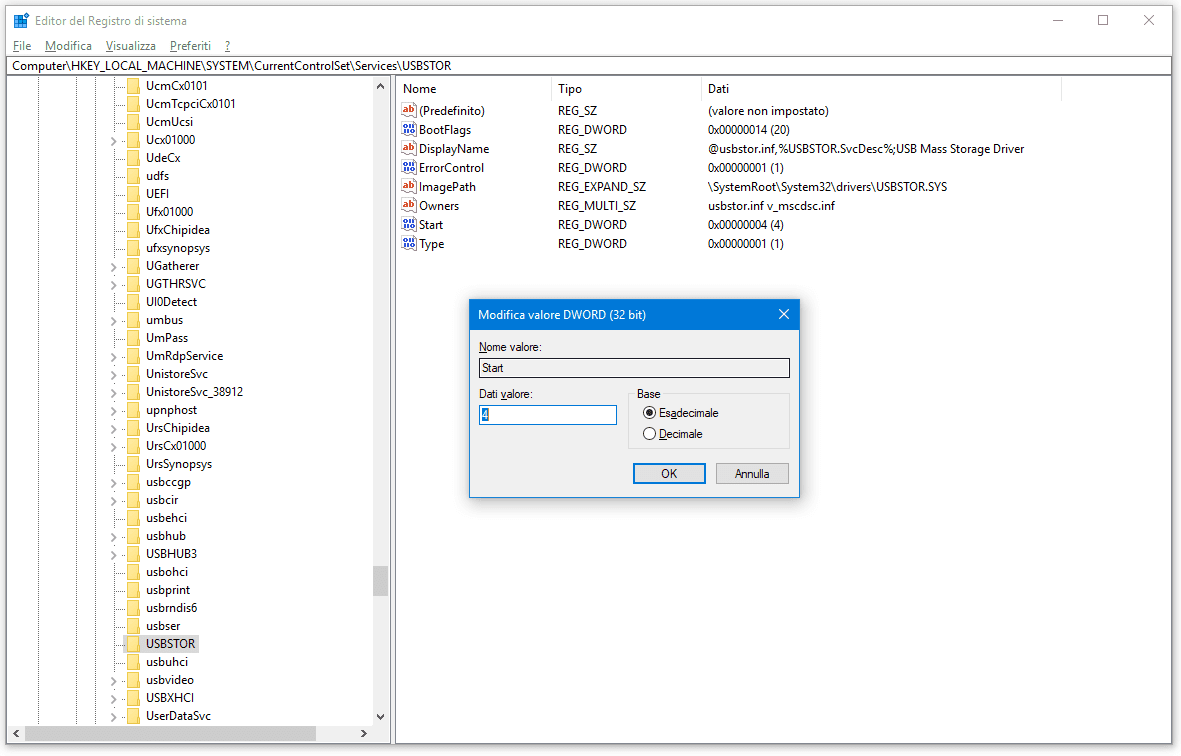The width and height of the screenshot is (1181, 756).
Task: Expand the UmRdpService key
Action: pyautogui.click(x=113, y=356)
